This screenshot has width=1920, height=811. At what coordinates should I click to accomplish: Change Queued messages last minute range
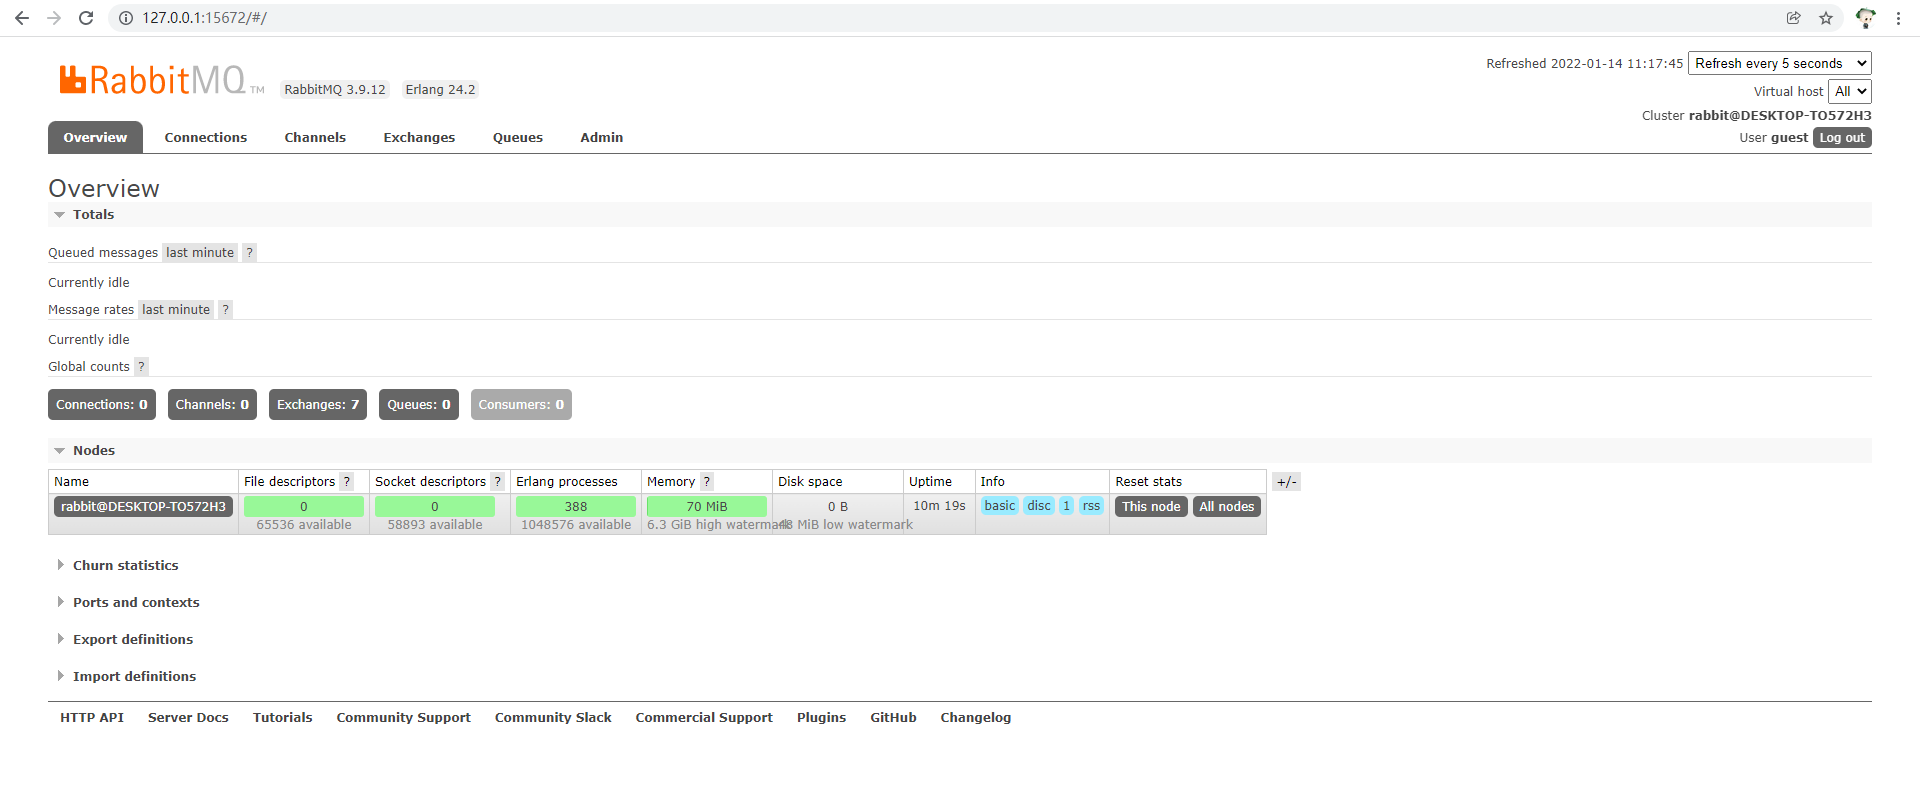tap(200, 253)
